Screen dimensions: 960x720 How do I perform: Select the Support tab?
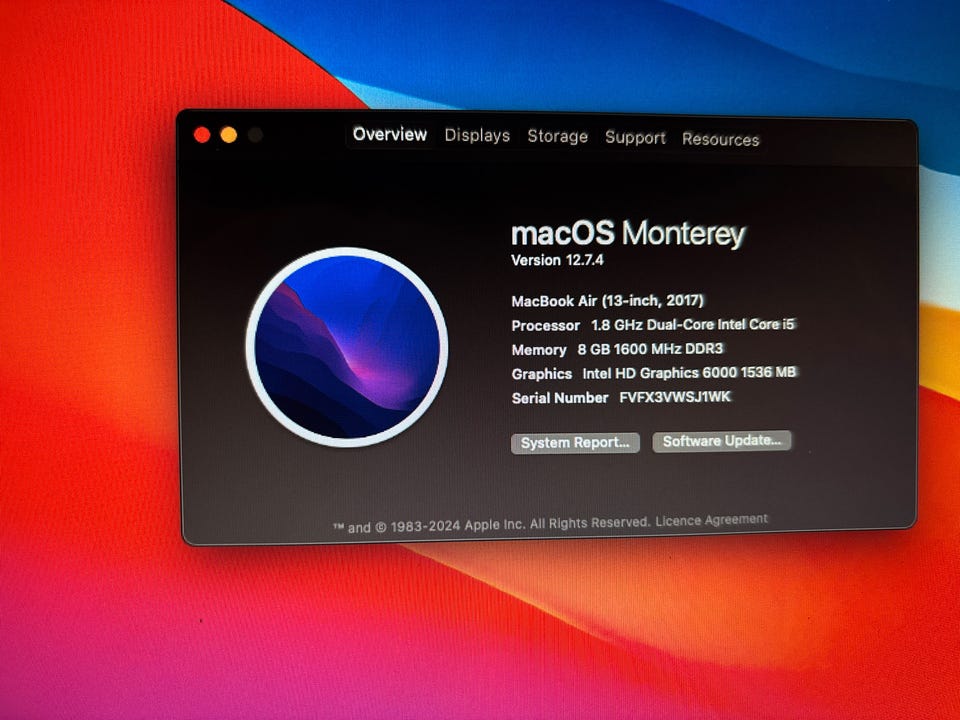tap(635, 138)
